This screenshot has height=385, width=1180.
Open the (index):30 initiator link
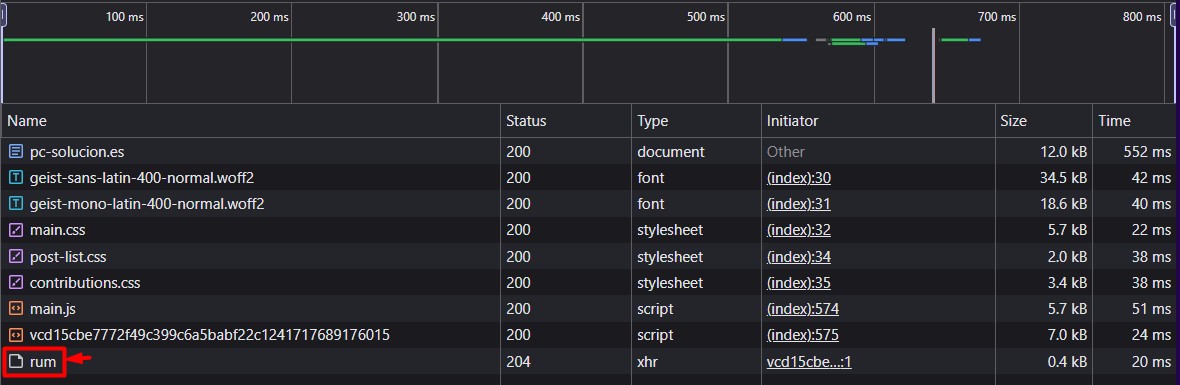coord(798,178)
